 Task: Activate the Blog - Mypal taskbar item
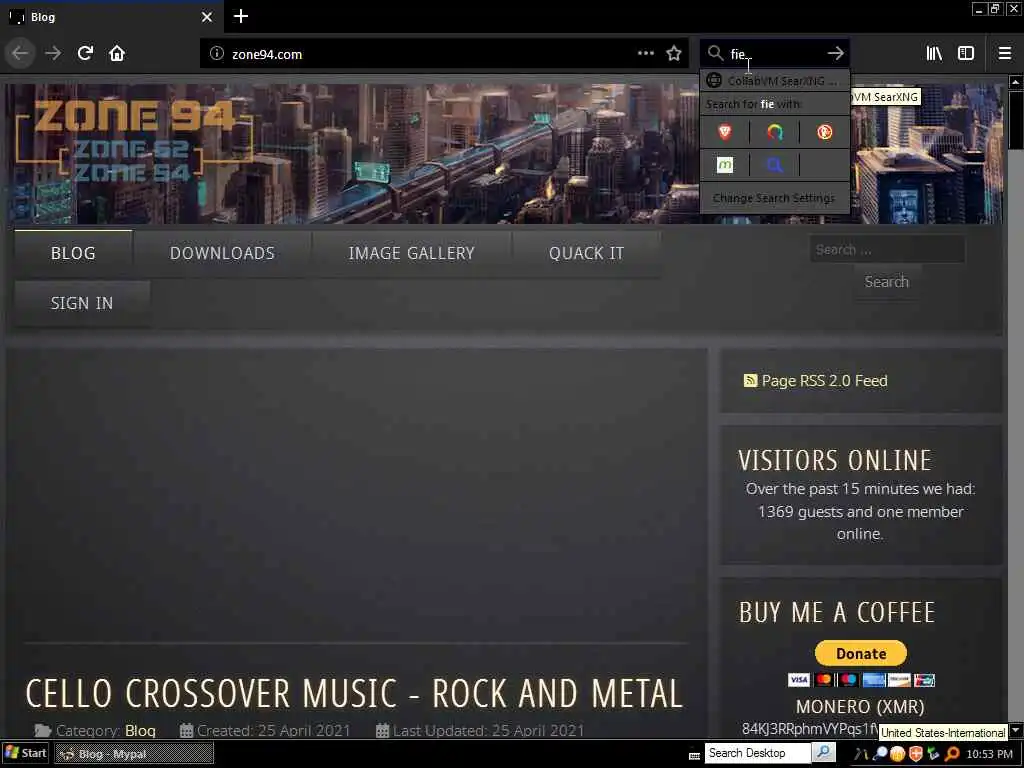click(134, 754)
